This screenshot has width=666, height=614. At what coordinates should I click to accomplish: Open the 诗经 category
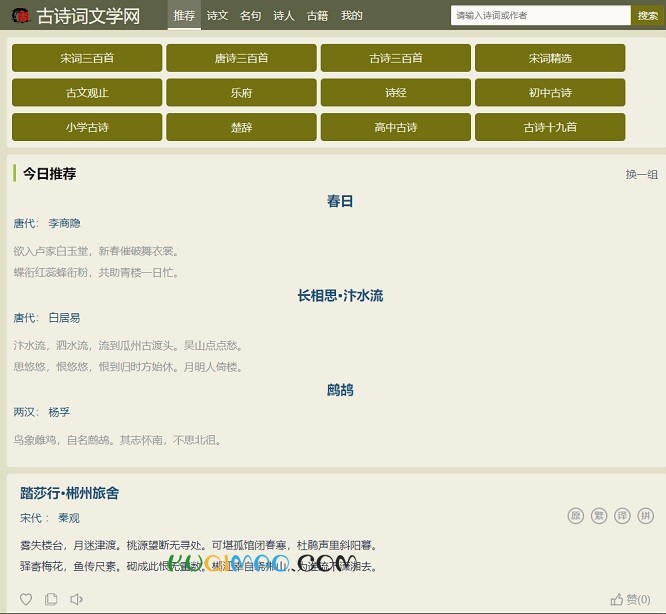(396, 92)
